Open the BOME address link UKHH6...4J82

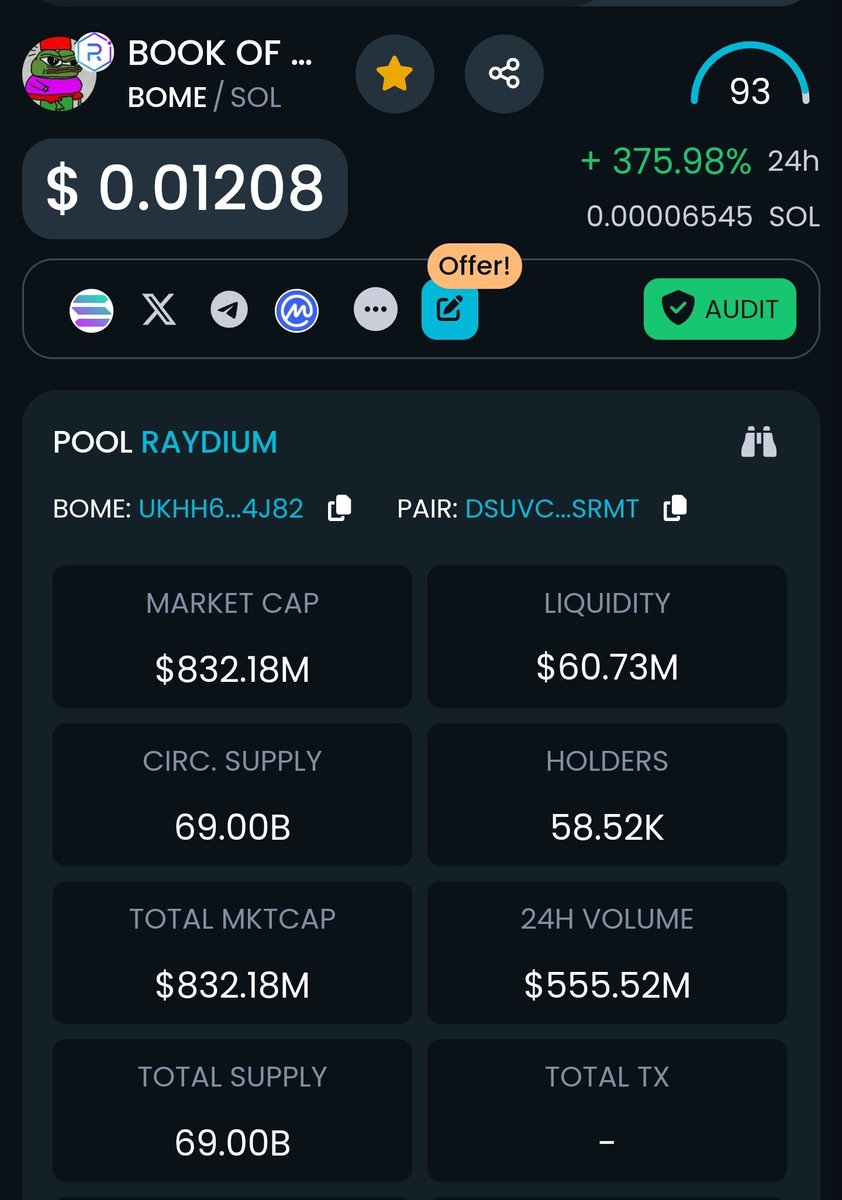pos(220,509)
